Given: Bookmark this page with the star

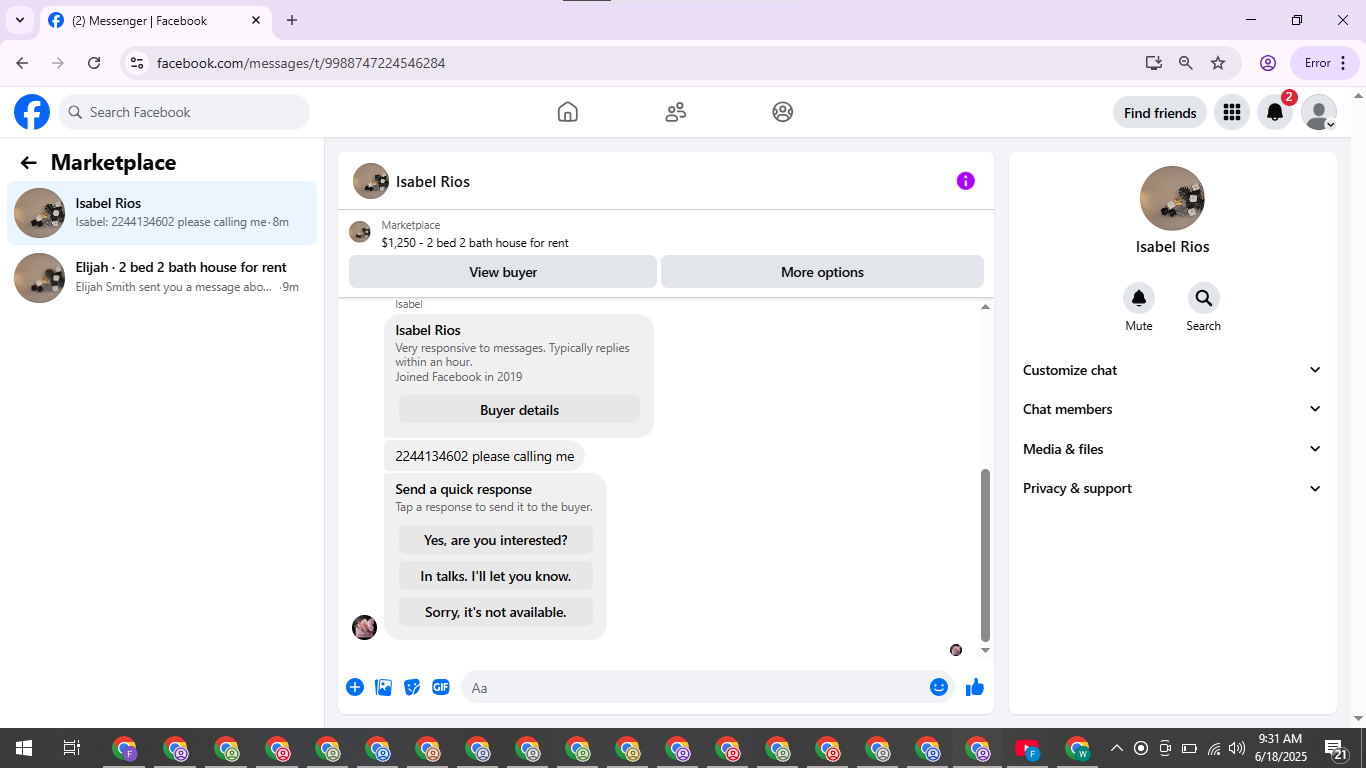Looking at the screenshot, I should click(x=1218, y=63).
